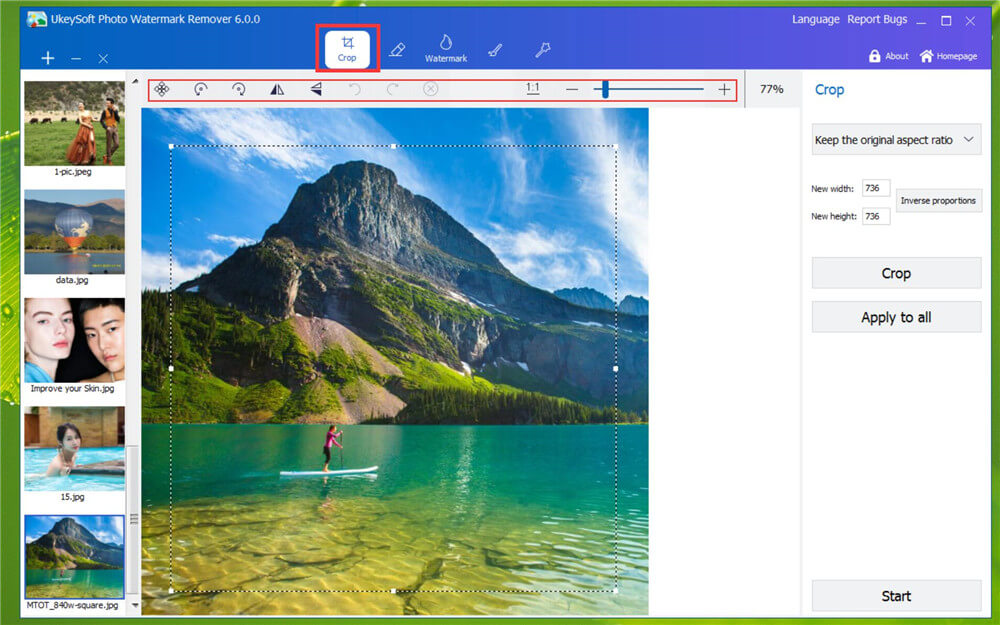Click Apply to all button
This screenshot has height=625, width=1000.
tap(896, 317)
